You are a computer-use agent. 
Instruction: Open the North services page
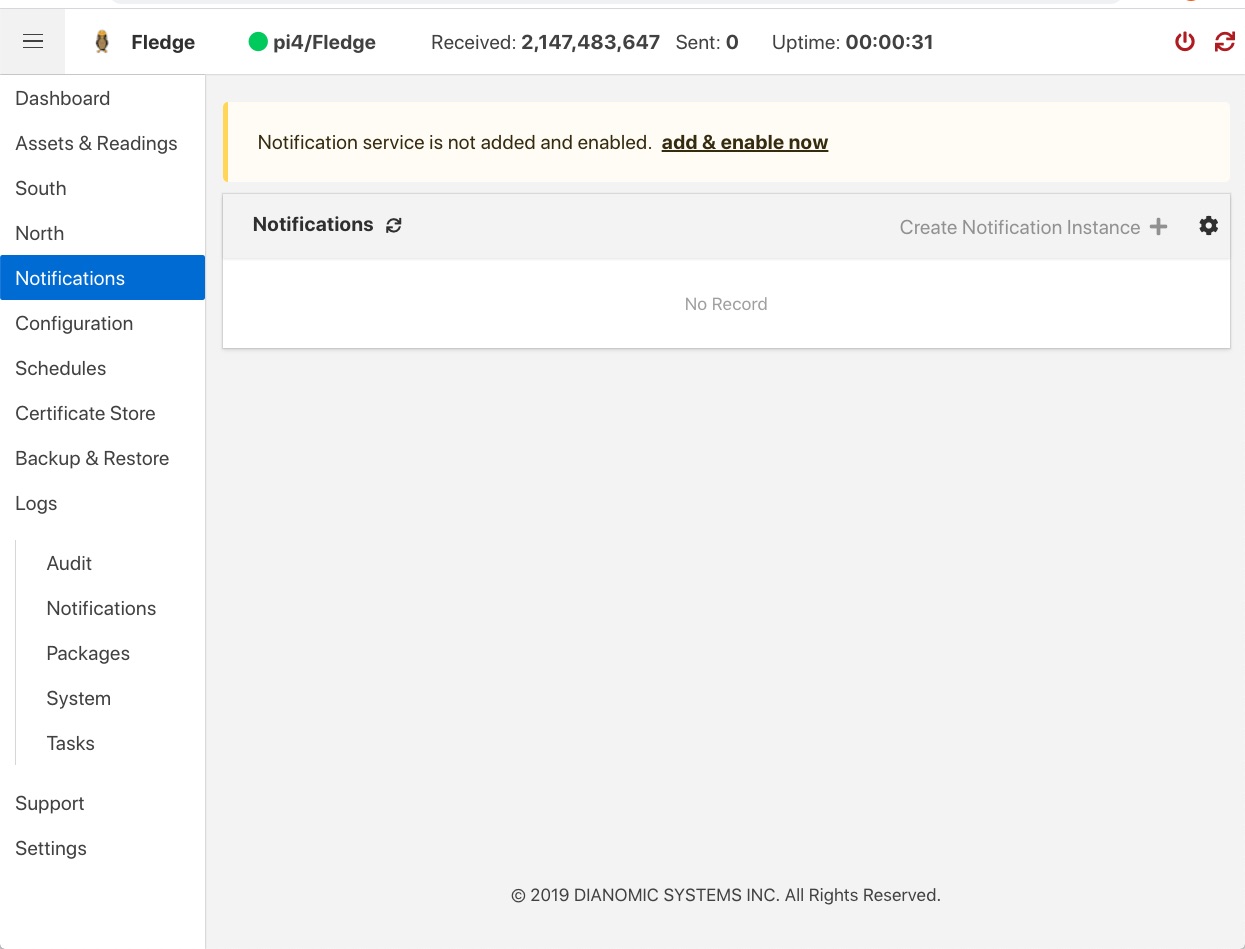pos(39,233)
